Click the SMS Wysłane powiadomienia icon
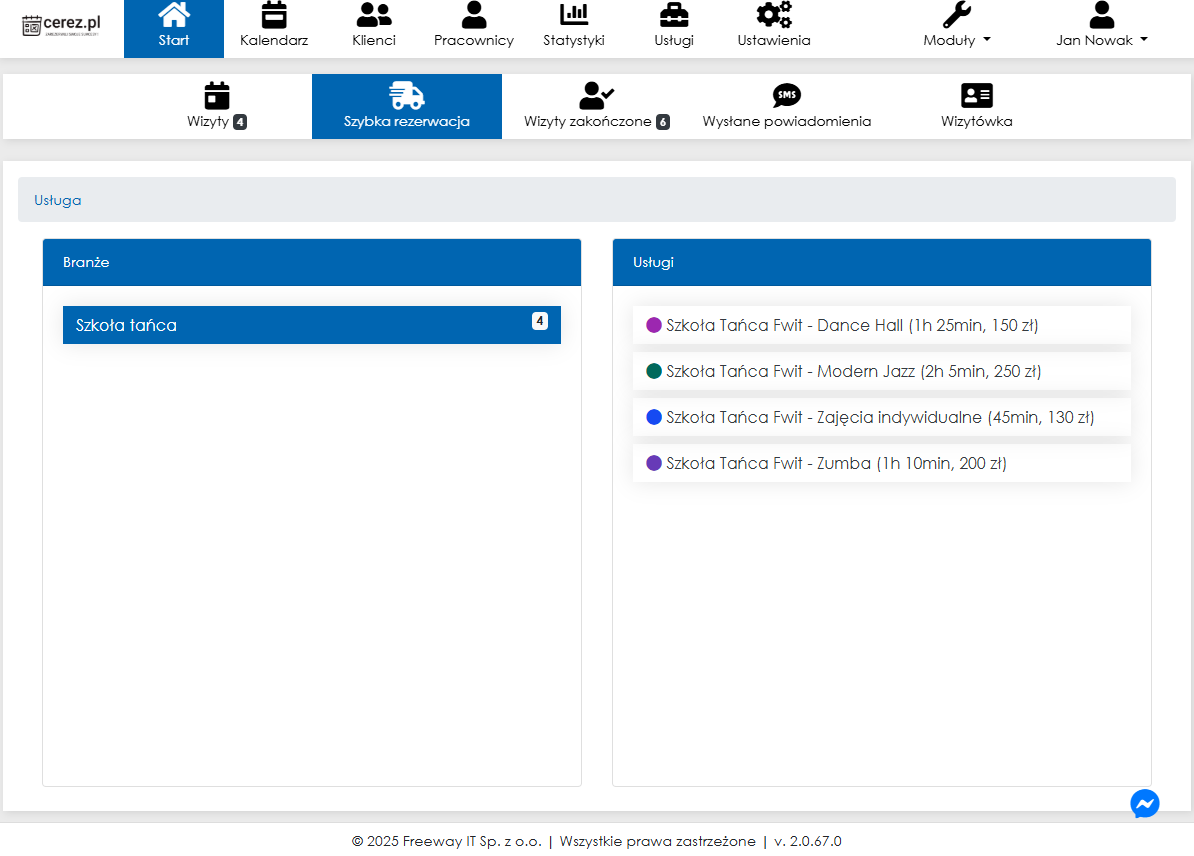 pos(787,96)
